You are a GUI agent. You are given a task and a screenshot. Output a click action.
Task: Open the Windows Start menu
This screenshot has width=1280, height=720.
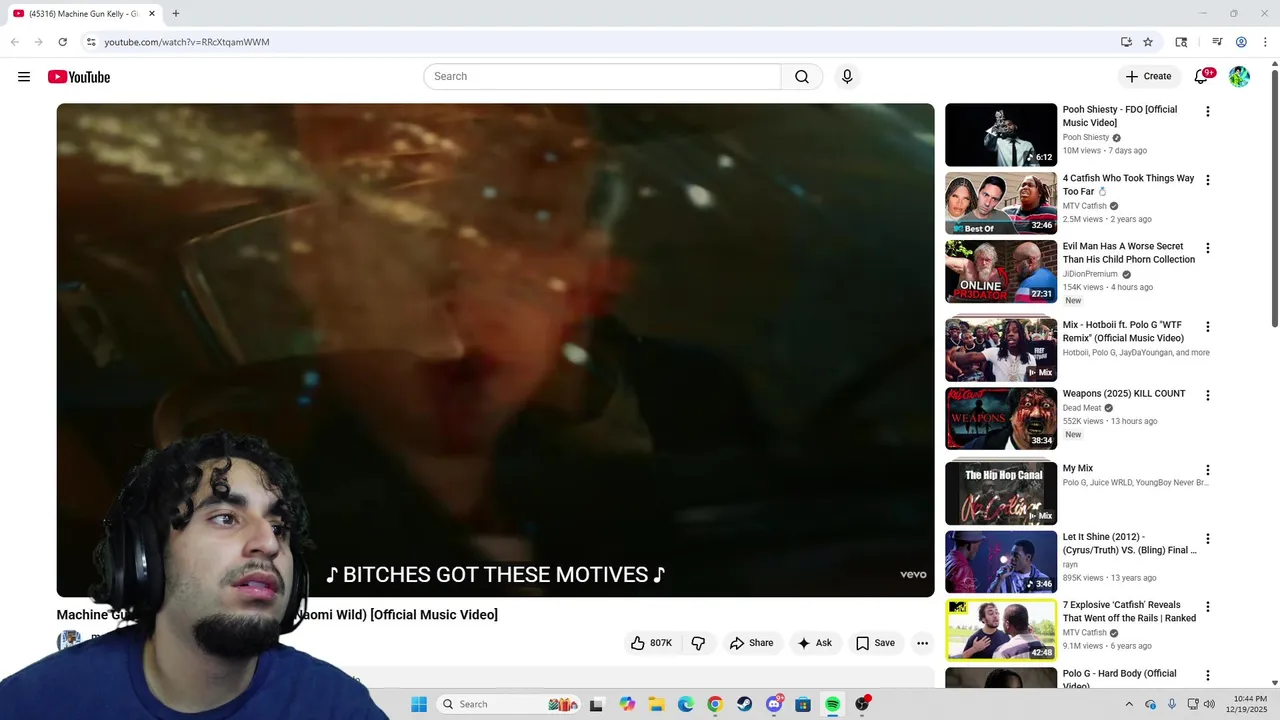coord(419,704)
